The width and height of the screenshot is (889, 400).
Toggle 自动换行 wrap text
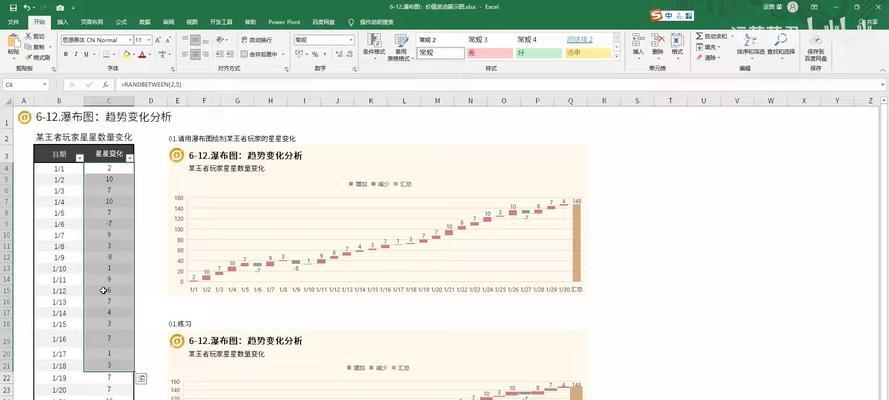pos(257,40)
